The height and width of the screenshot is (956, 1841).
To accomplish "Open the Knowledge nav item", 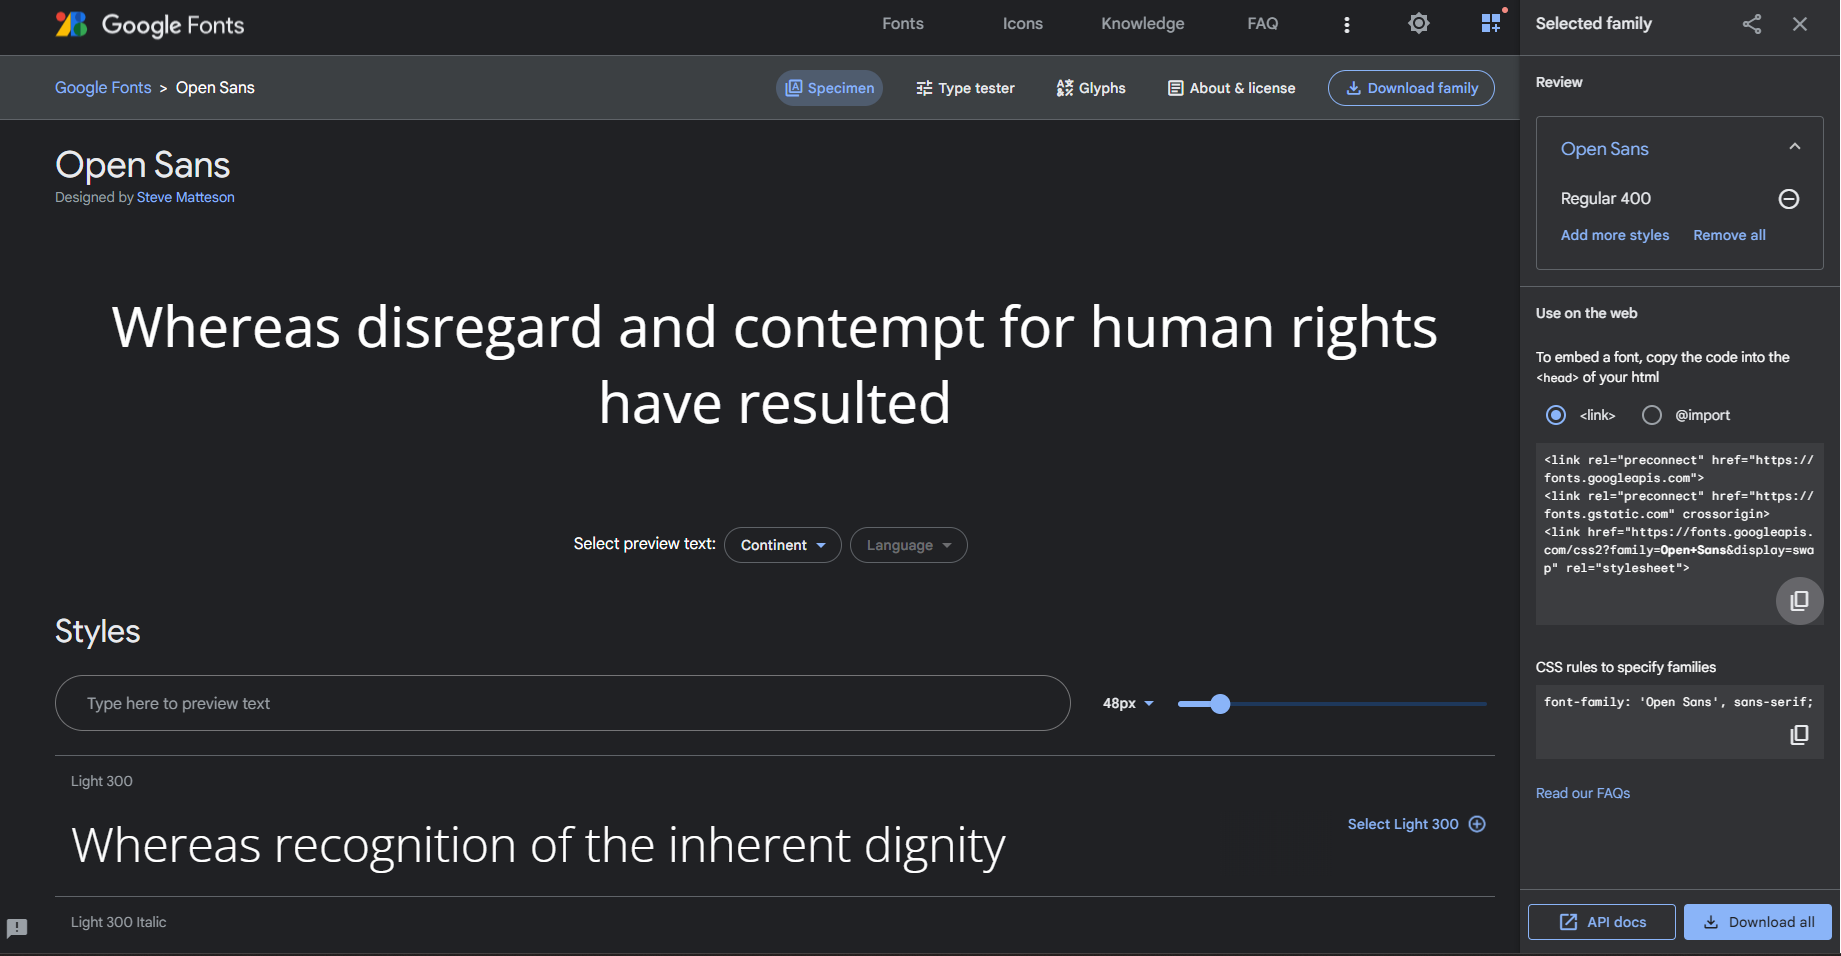I will 1143,24.
